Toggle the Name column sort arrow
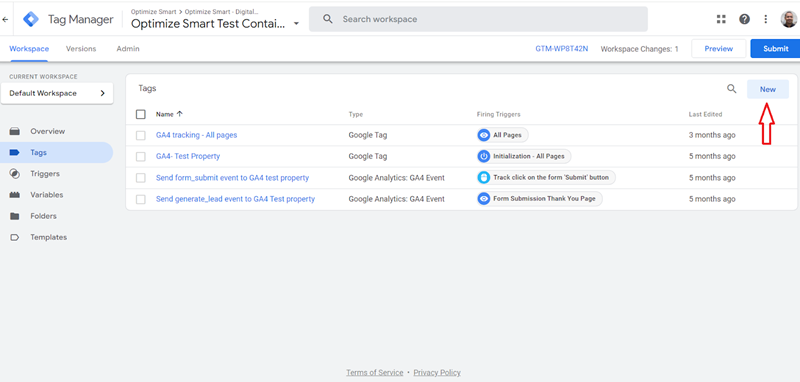Screen dimensions: 800x382 (x=179, y=114)
